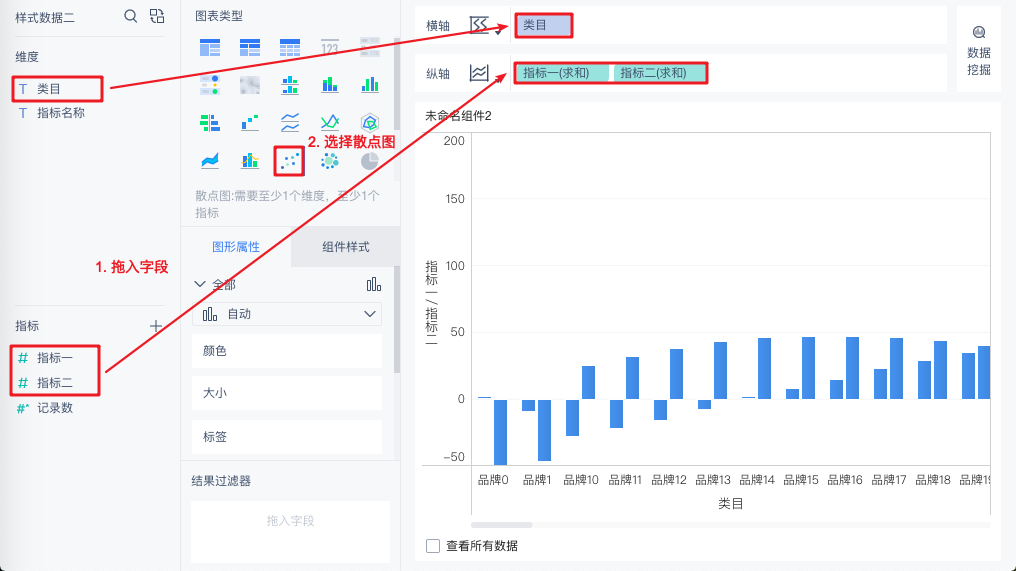
Task: Collapse the 全部 section chevron
Action: pyautogui.click(x=200, y=284)
